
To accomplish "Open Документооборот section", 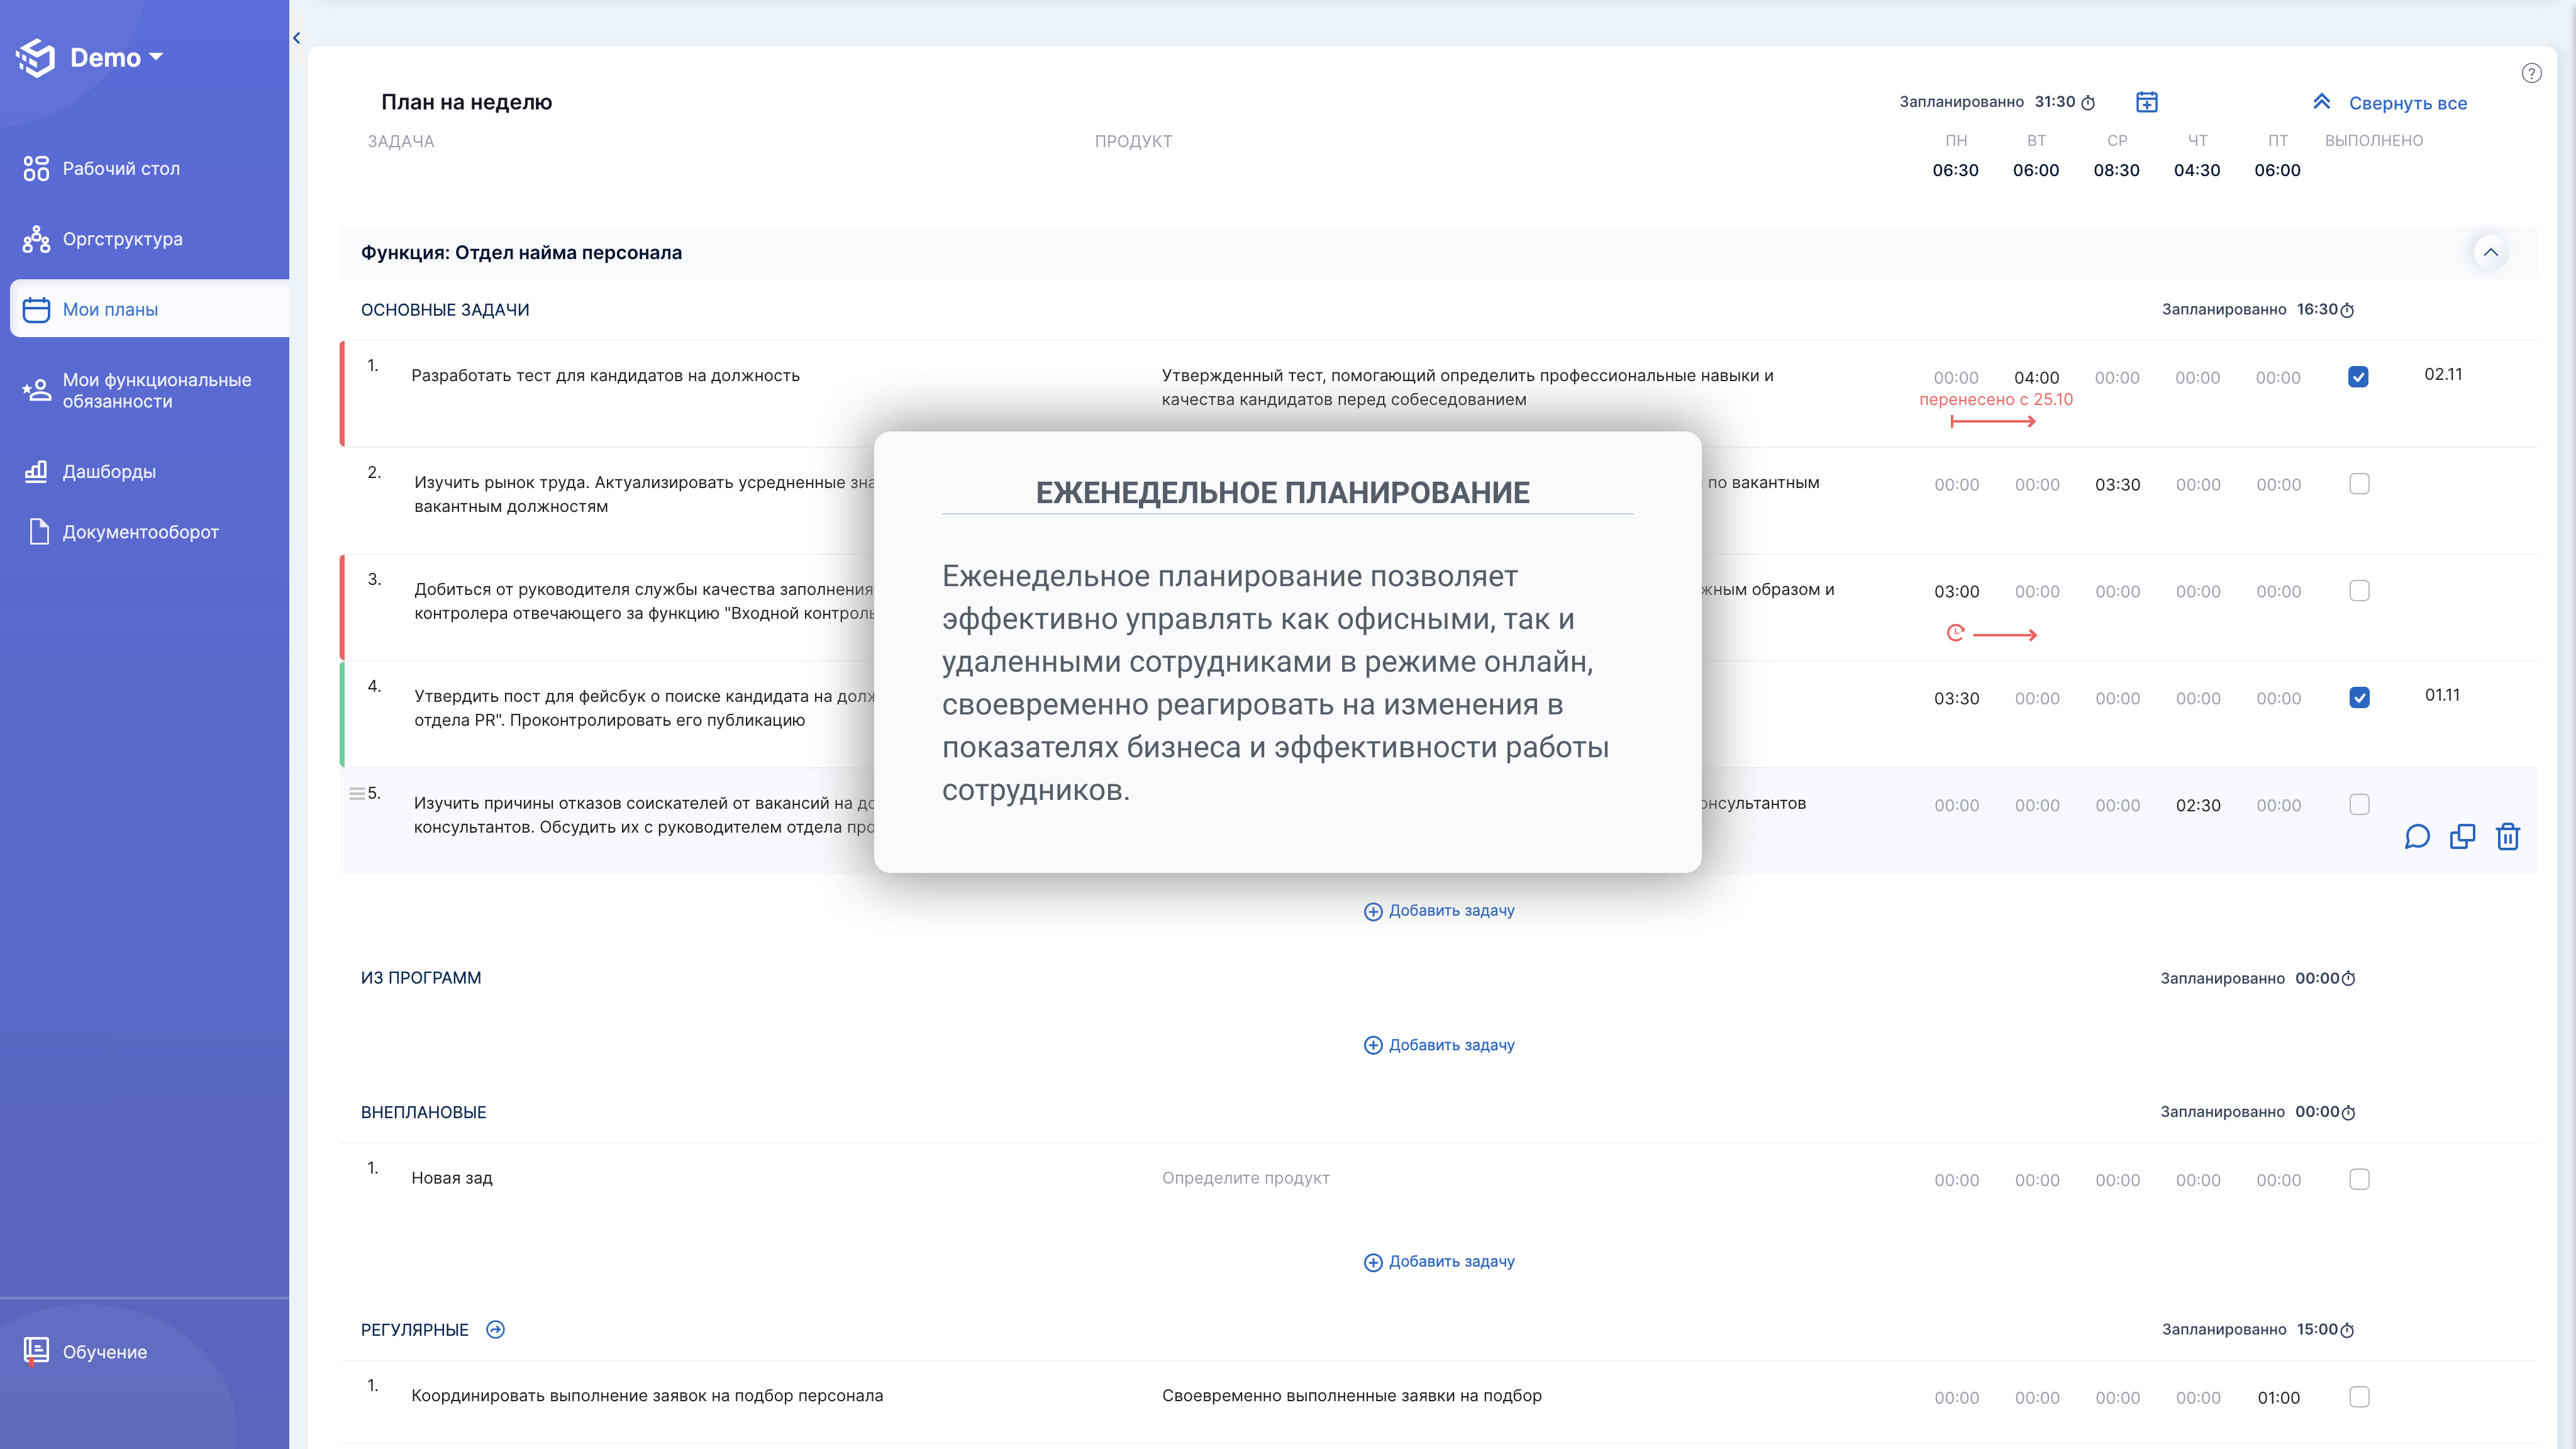I will click(141, 532).
